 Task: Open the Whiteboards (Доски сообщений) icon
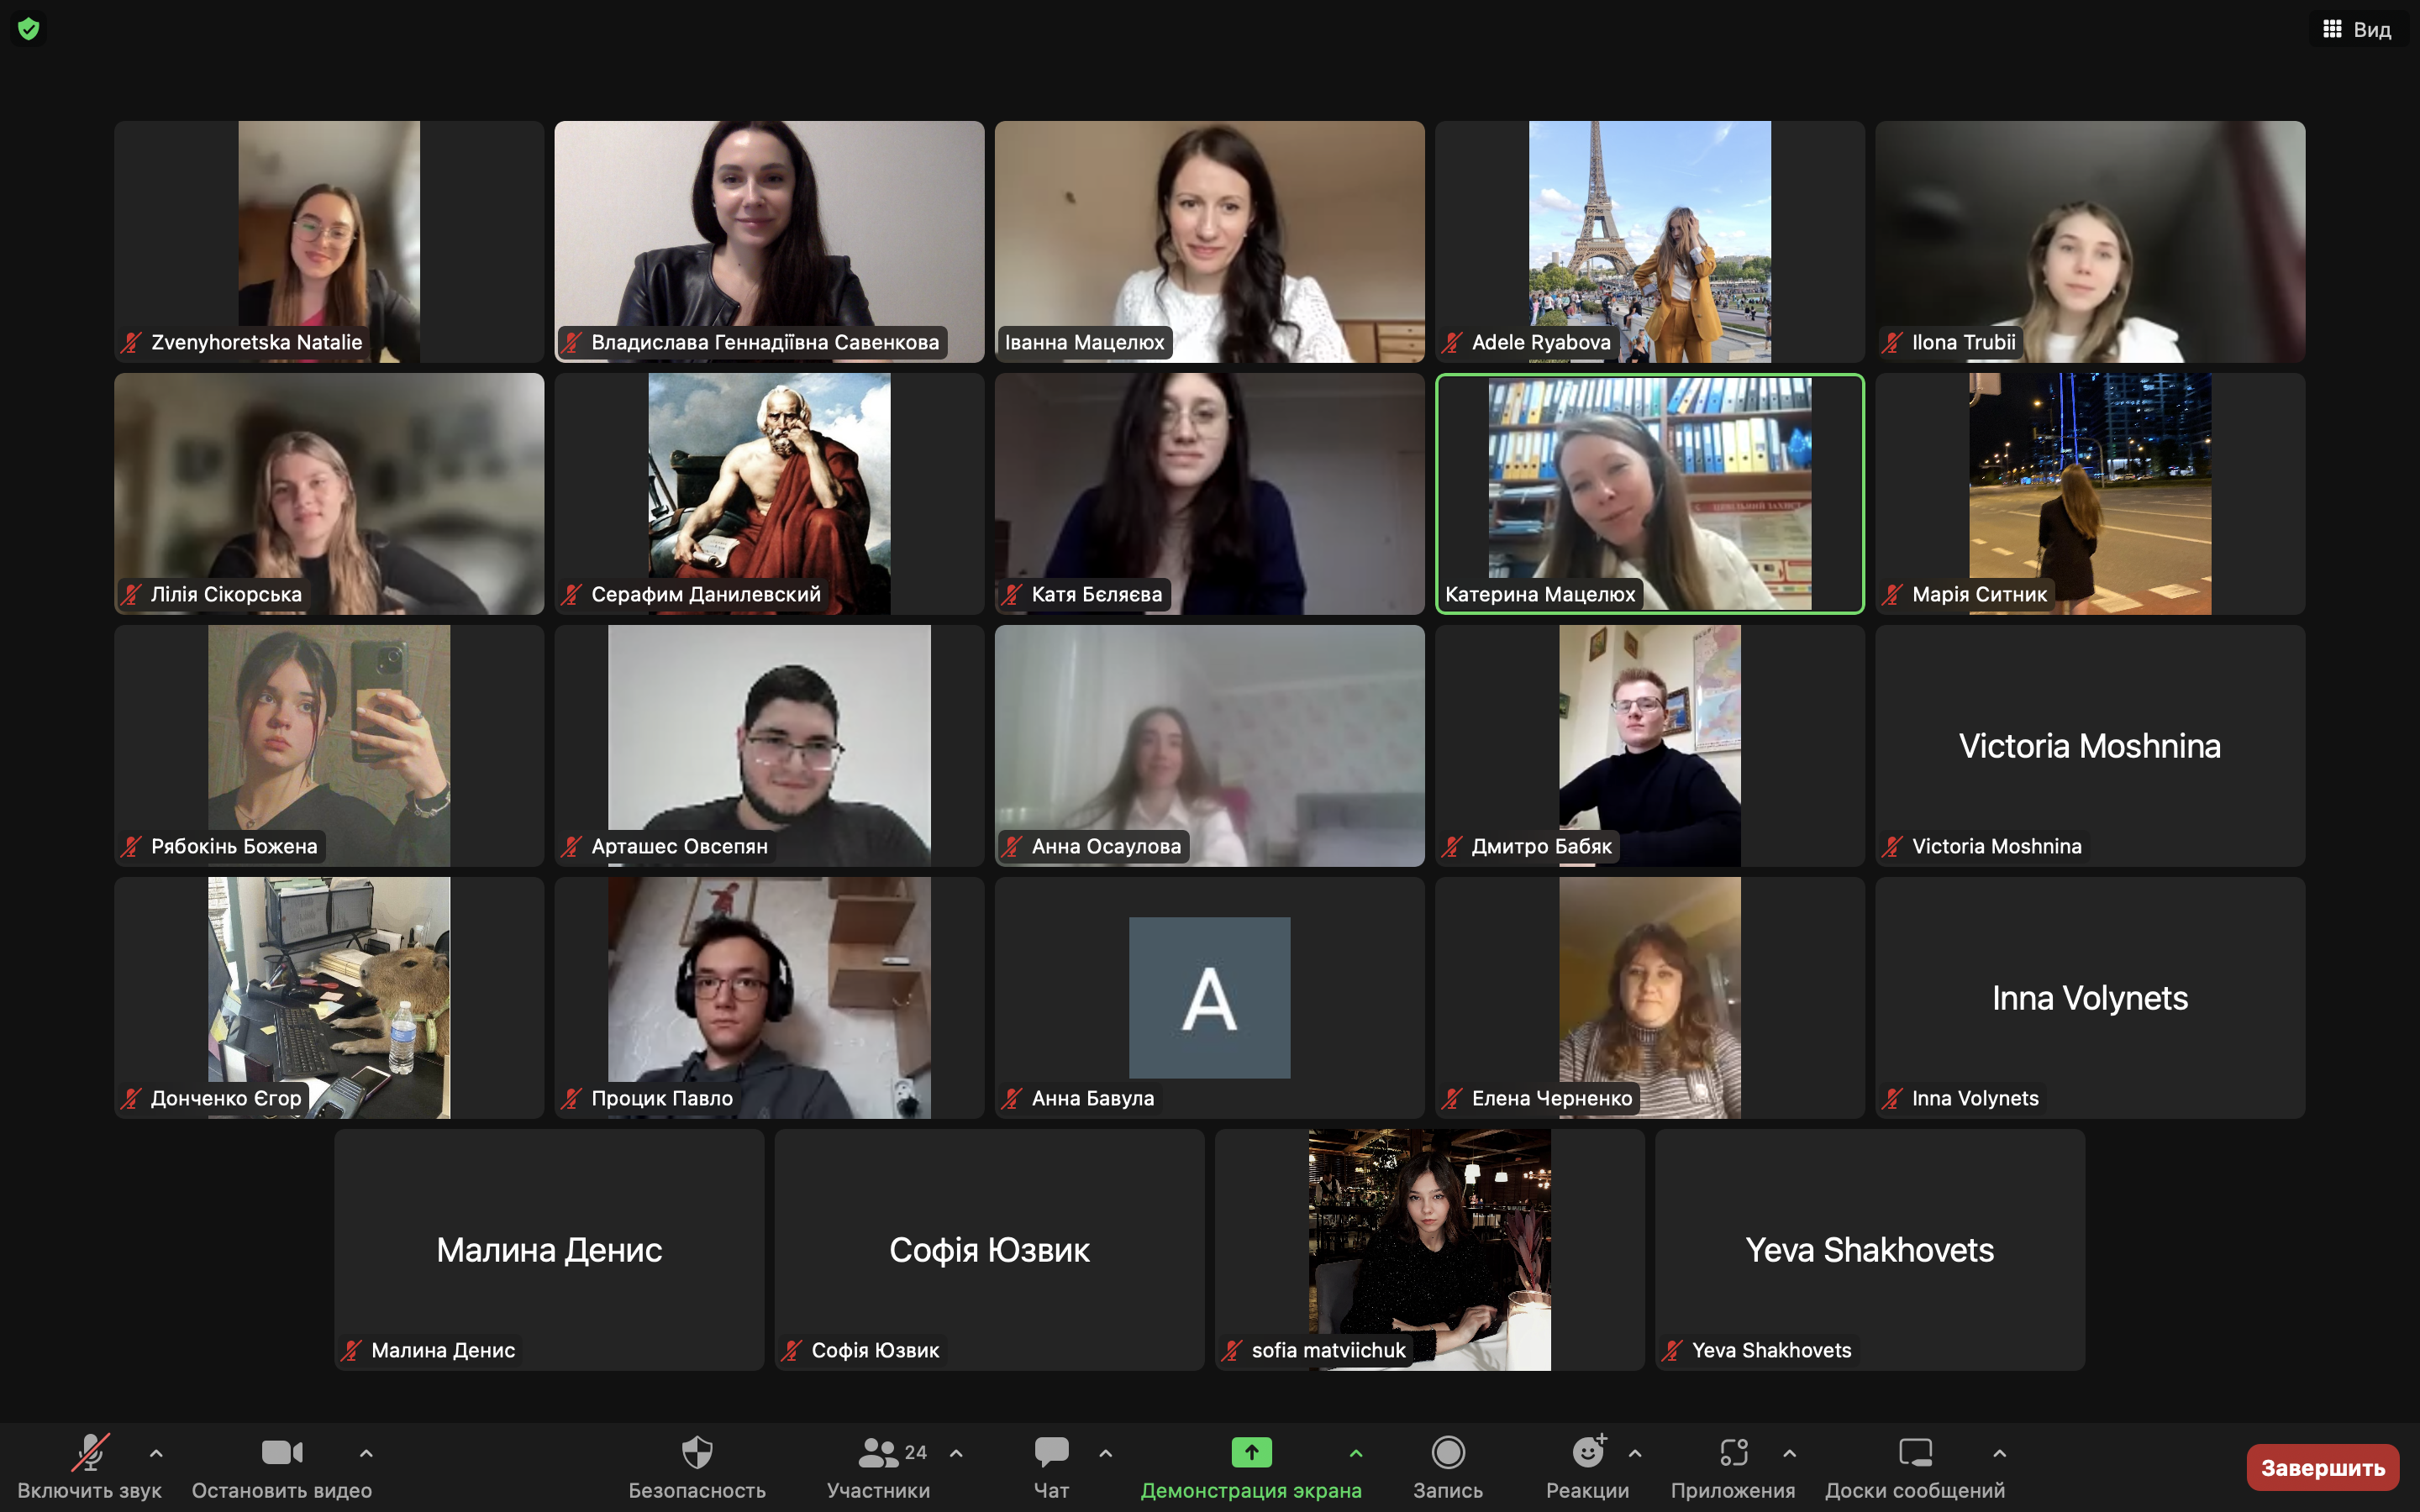(x=1915, y=1452)
